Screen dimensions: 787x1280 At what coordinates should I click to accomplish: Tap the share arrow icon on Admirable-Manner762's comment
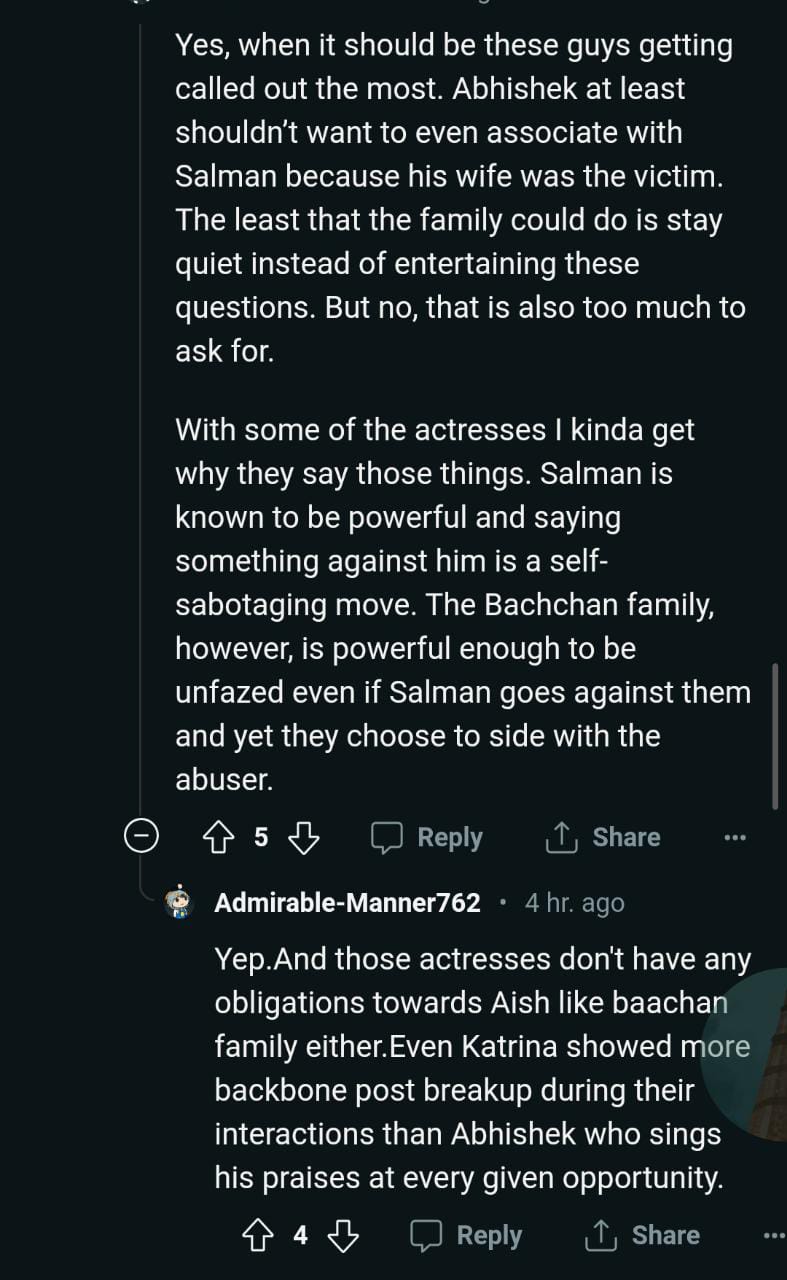pyautogui.click(x=600, y=1236)
